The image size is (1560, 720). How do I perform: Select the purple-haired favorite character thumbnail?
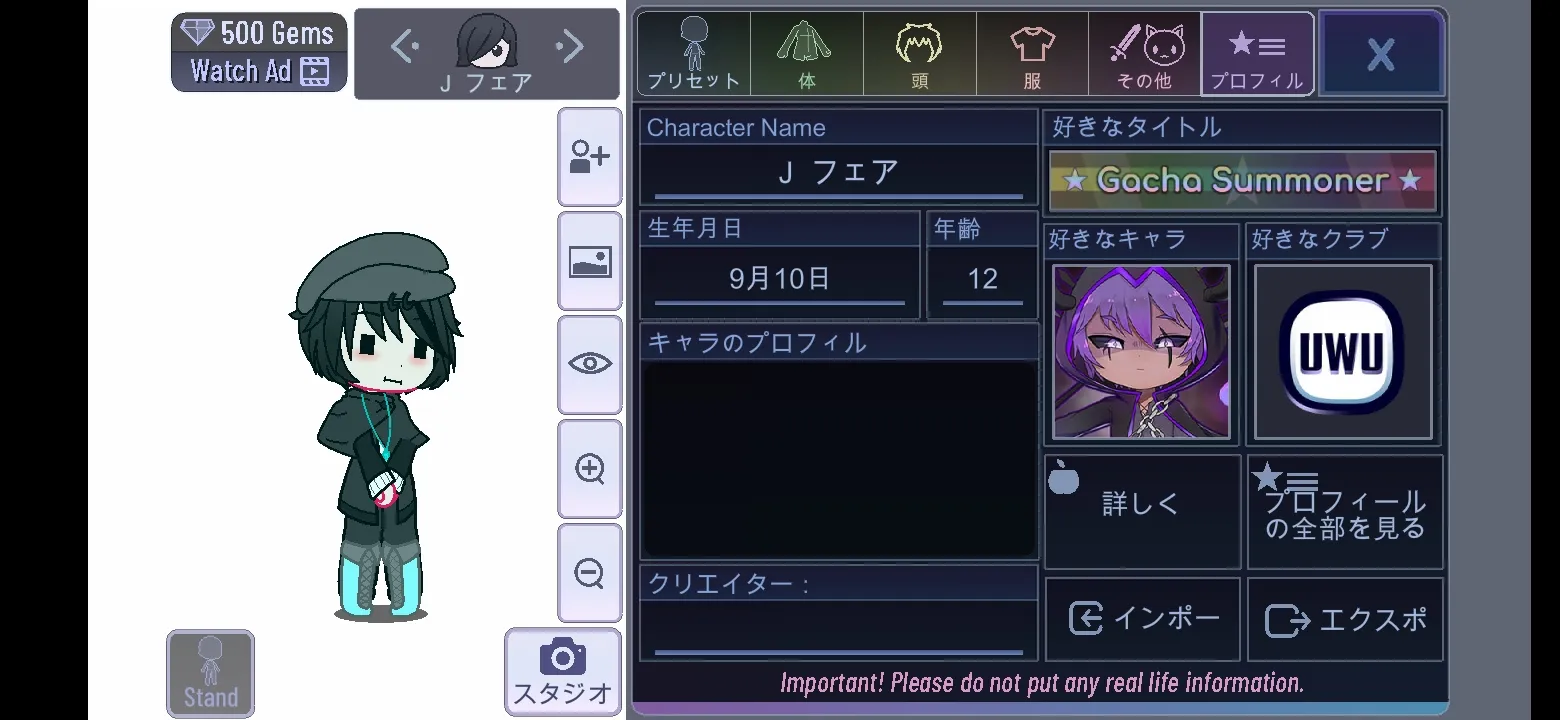(1141, 352)
